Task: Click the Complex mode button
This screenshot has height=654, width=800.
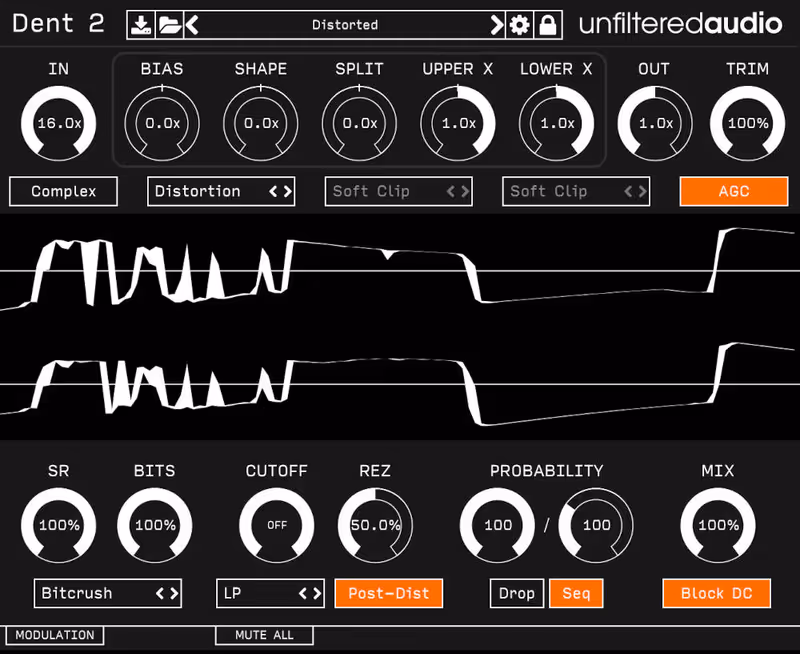Action: [62, 191]
